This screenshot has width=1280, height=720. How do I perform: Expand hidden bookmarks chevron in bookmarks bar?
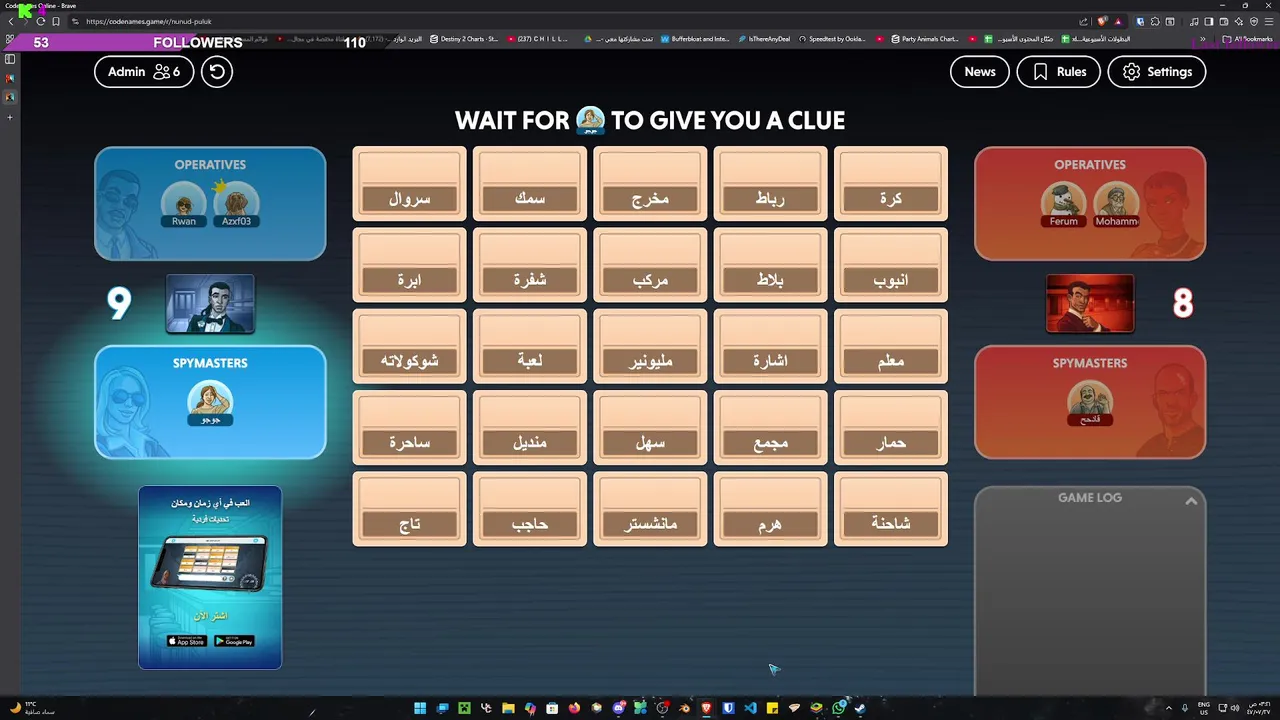tap(1202, 39)
